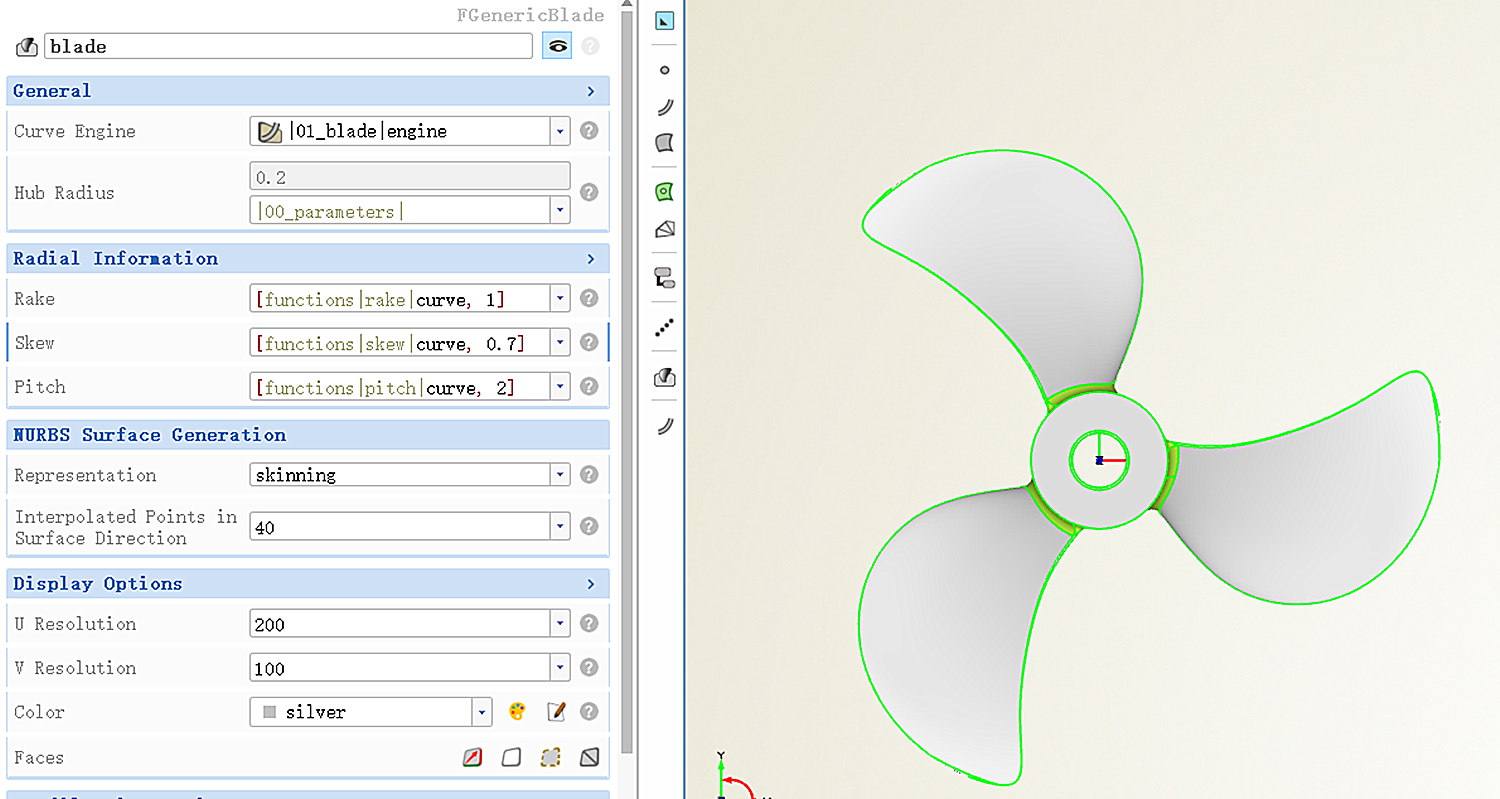Click the bottom curve tool in toolbar
Image resolution: width=1500 pixels, height=799 pixels.
coord(664,426)
